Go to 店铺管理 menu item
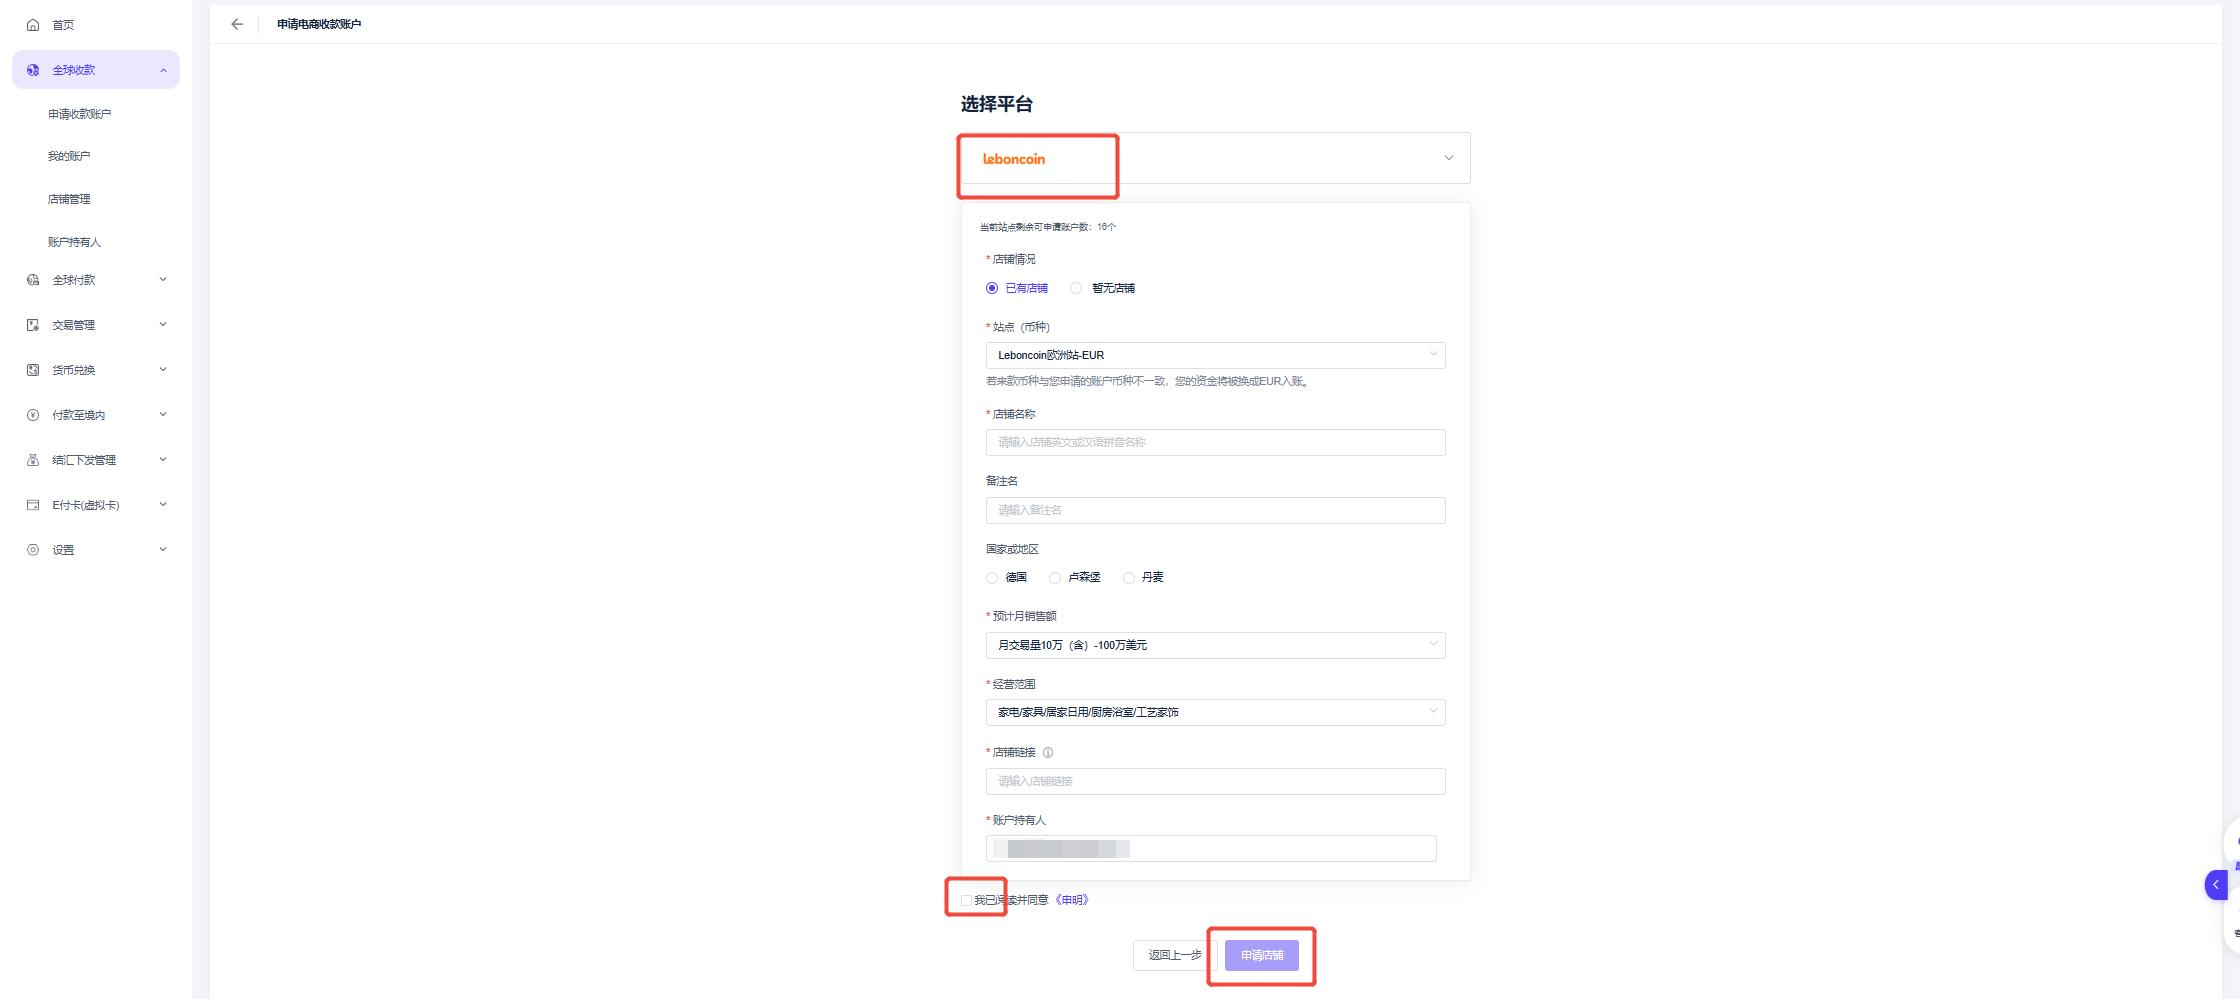Viewport: 2240px width, 999px height. pyautogui.click(x=69, y=199)
